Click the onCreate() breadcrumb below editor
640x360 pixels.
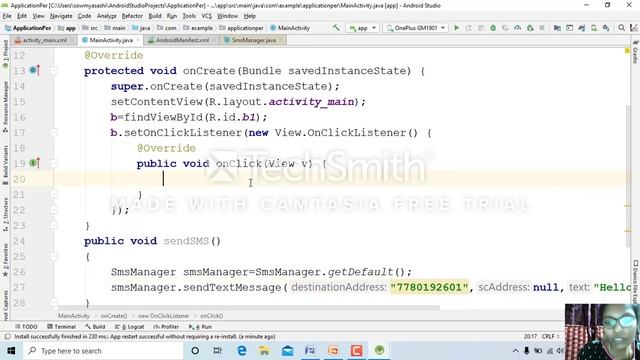[114, 316]
